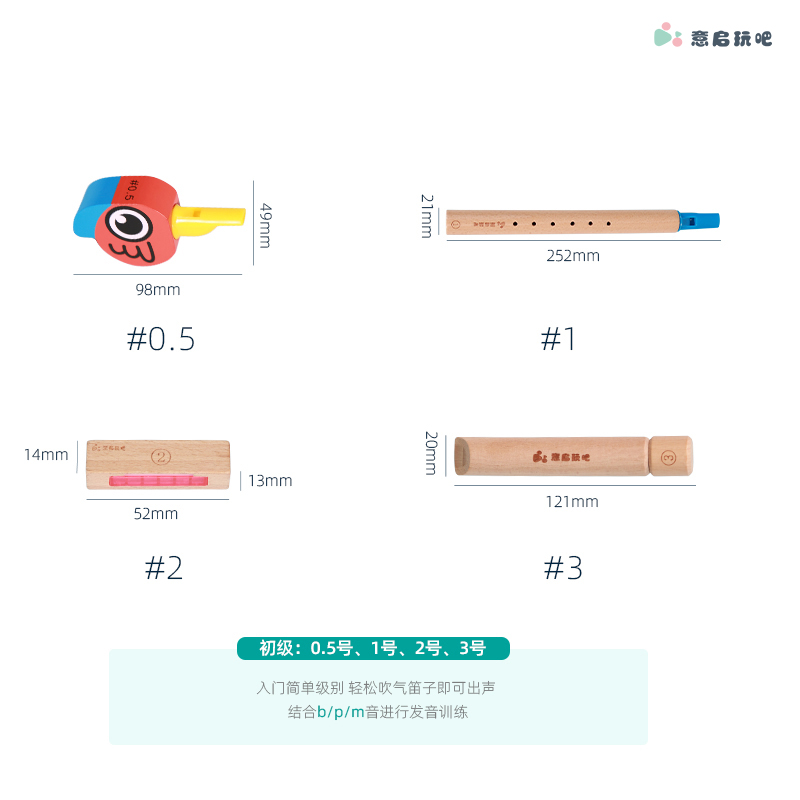Click the pink reed window on block #2

click(x=158, y=480)
